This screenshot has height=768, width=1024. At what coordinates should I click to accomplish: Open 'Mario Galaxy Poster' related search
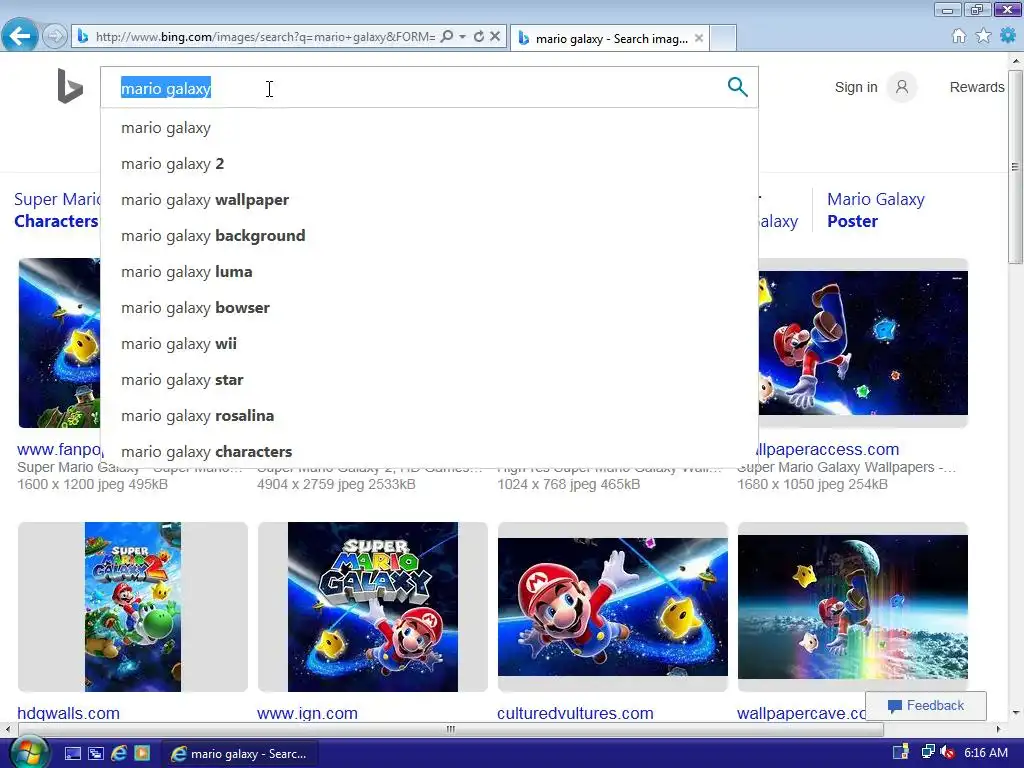[x=875, y=210]
